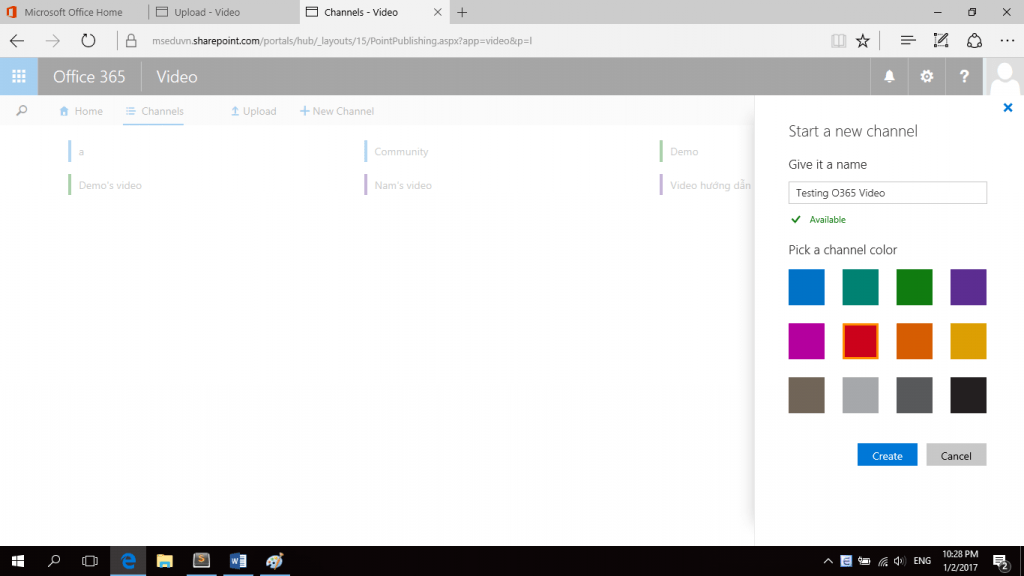Pick the light gray channel color
1024x576 pixels.
tap(860, 395)
